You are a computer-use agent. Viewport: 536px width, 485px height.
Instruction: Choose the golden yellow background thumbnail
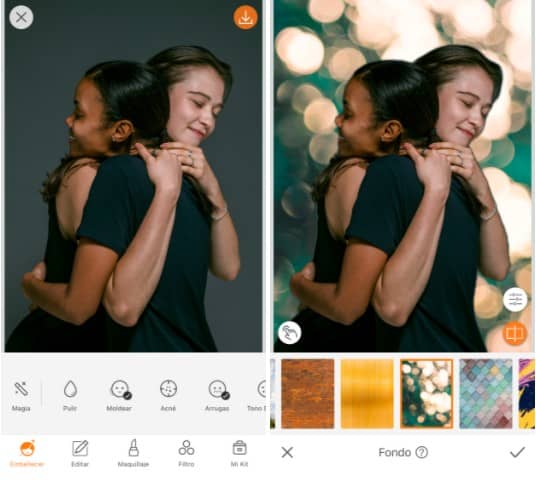coord(367,394)
